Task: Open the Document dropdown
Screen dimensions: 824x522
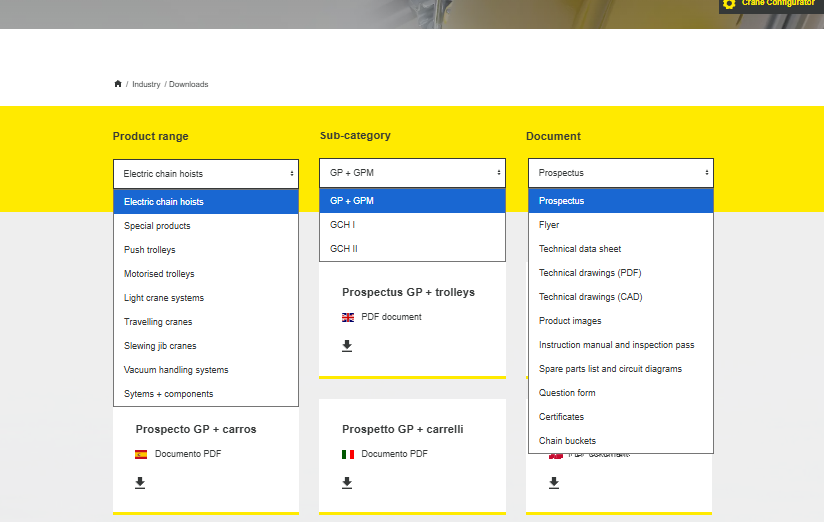Action: (620, 173)
